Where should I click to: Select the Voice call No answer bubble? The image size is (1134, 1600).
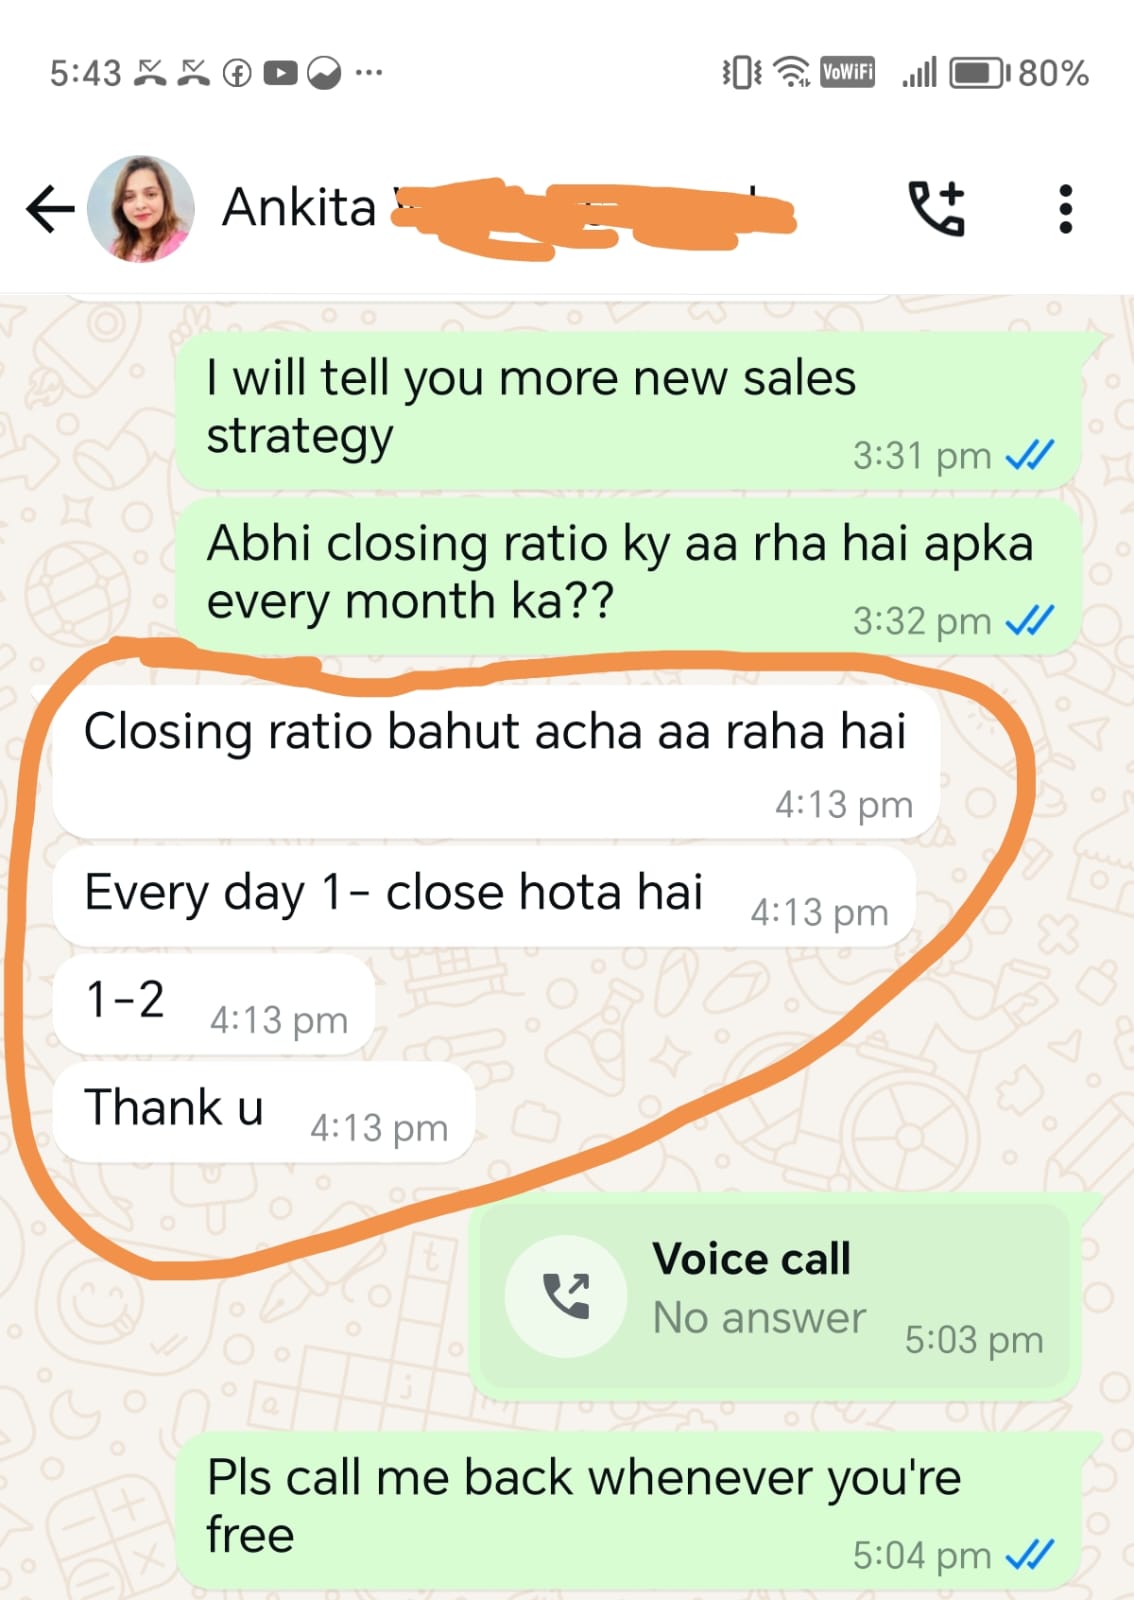coord(776,1297)
